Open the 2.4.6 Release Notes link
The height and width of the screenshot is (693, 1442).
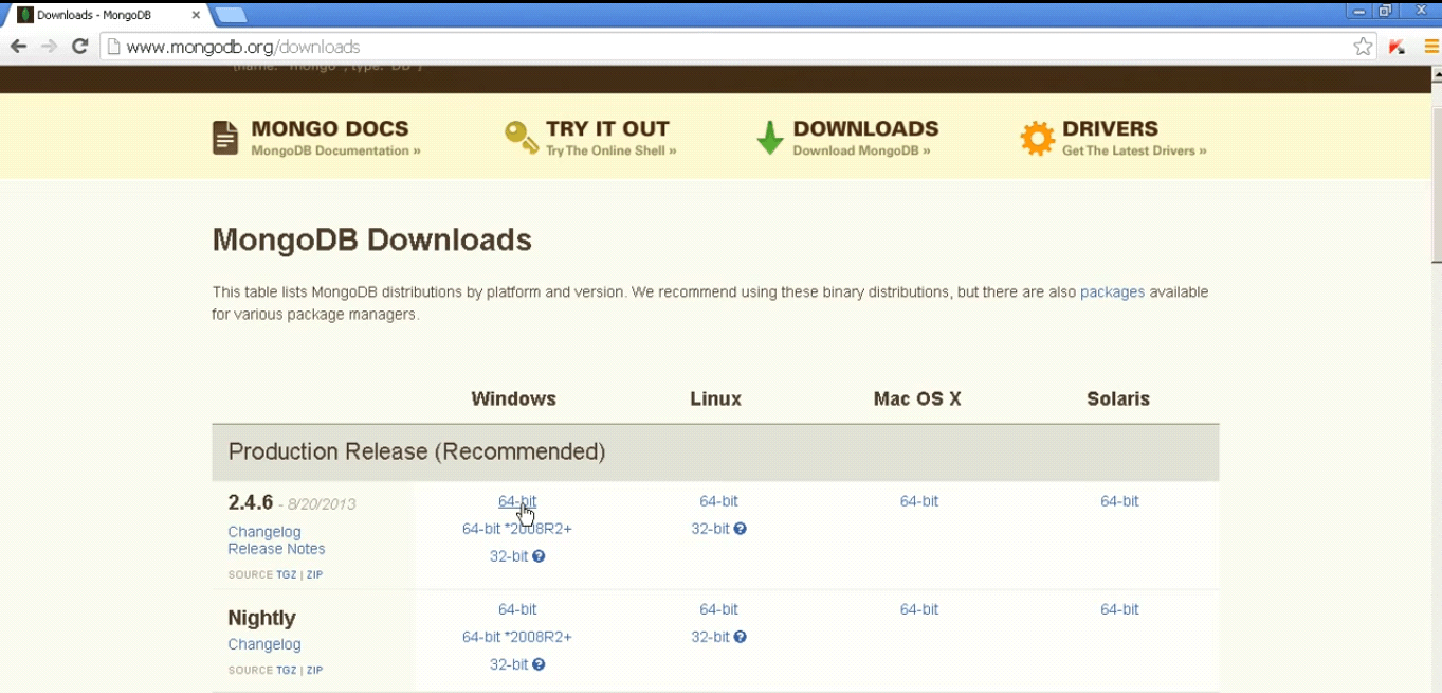point(276,549)
